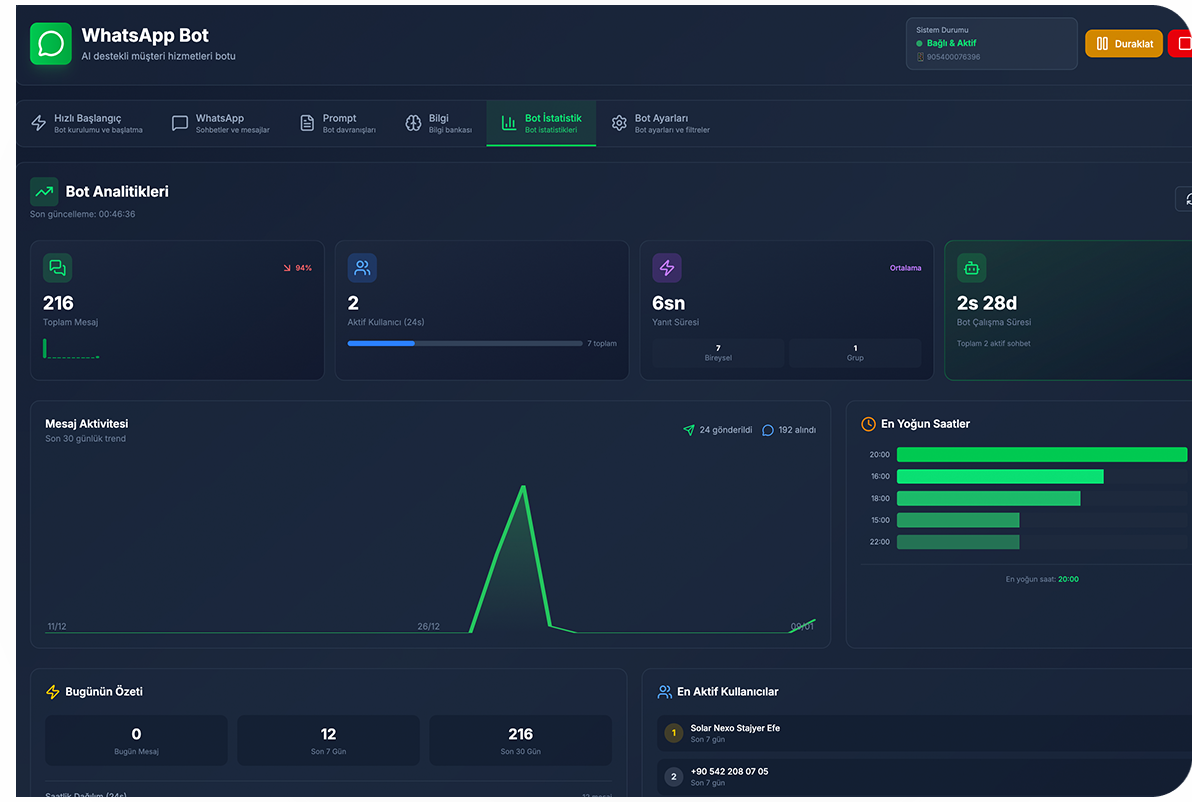Click the Aktif Kullanıcı people icon
The image size is (1192, 802).
(362, 268)
